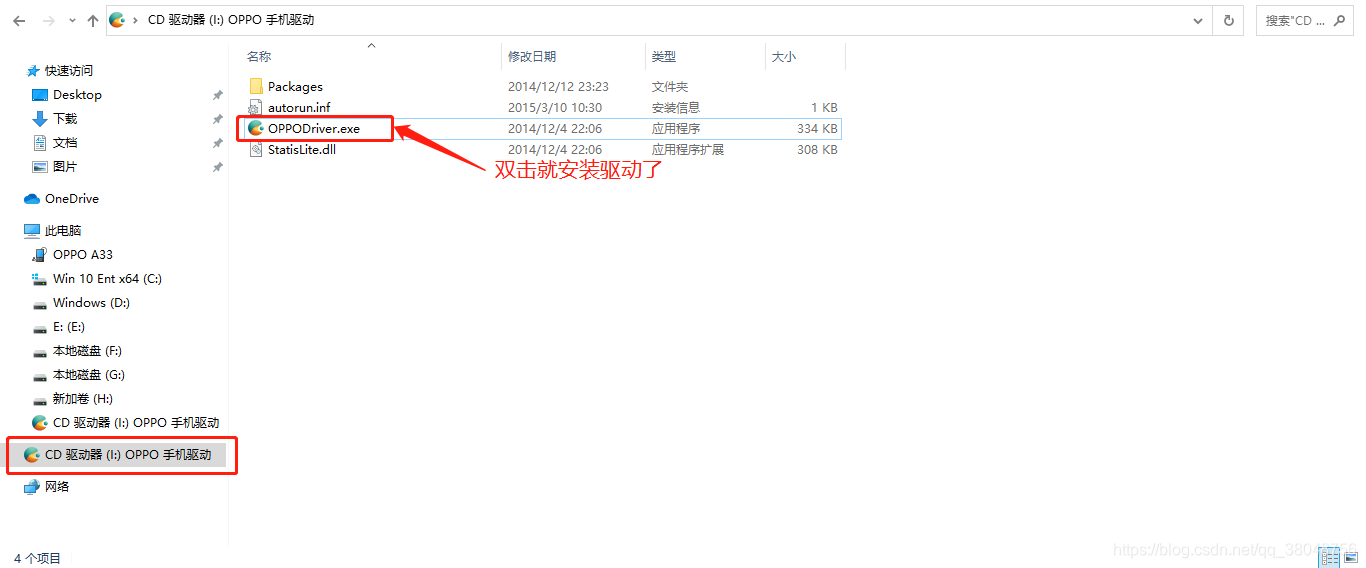Open 新加卷 (H:) drive
Image resolution: width=1366 pixels, height=568 pixels.
[83, 399]
